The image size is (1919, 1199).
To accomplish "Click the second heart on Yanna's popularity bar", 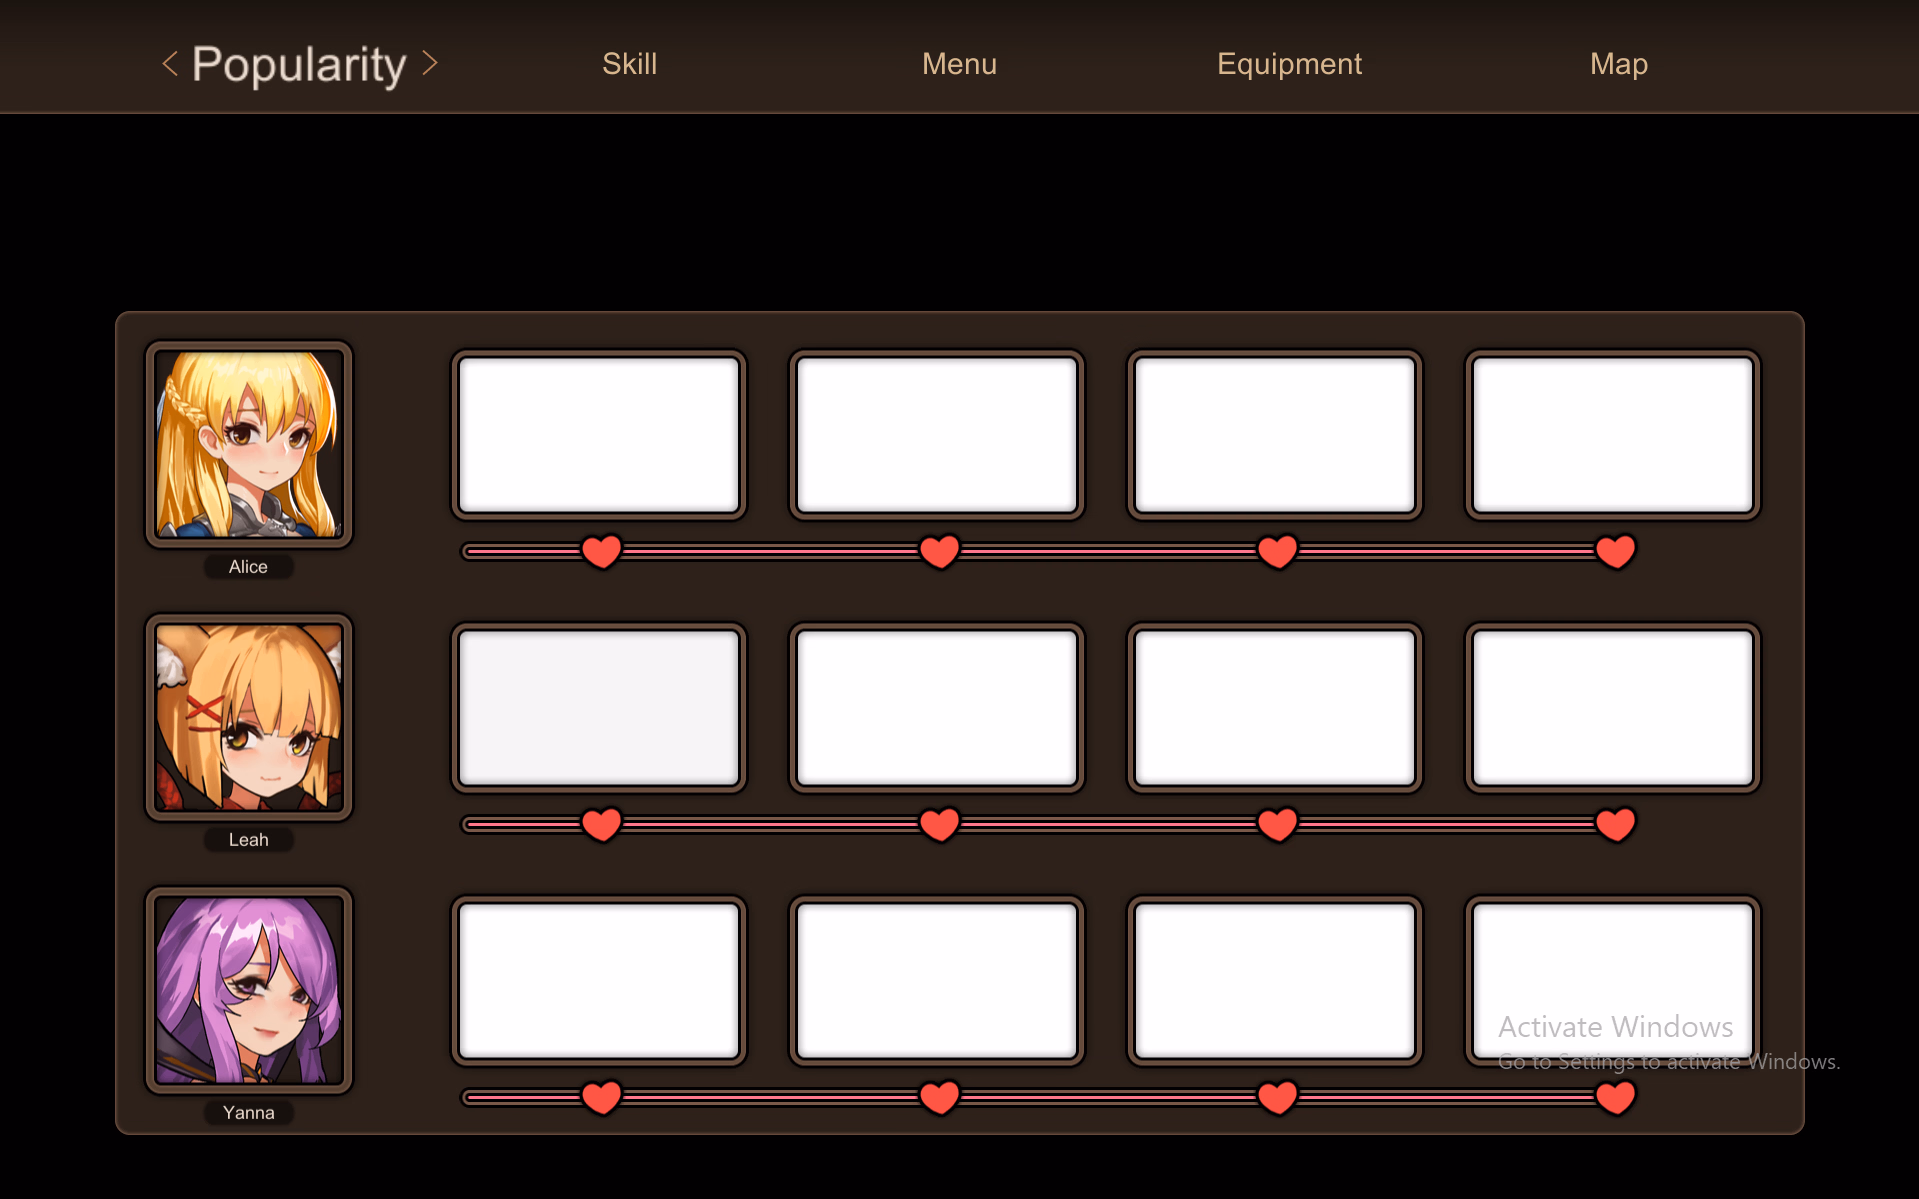I will [939, 1097].
